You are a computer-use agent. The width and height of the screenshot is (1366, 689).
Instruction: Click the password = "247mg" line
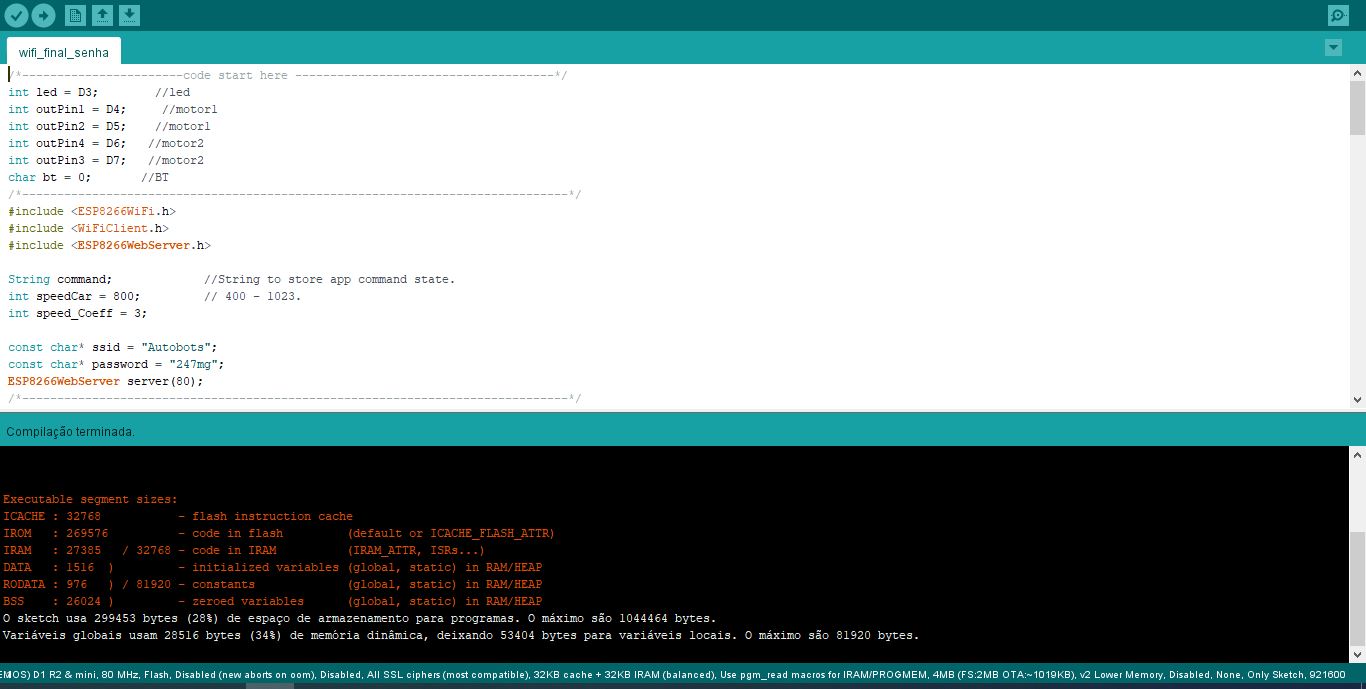click(116, 364)
